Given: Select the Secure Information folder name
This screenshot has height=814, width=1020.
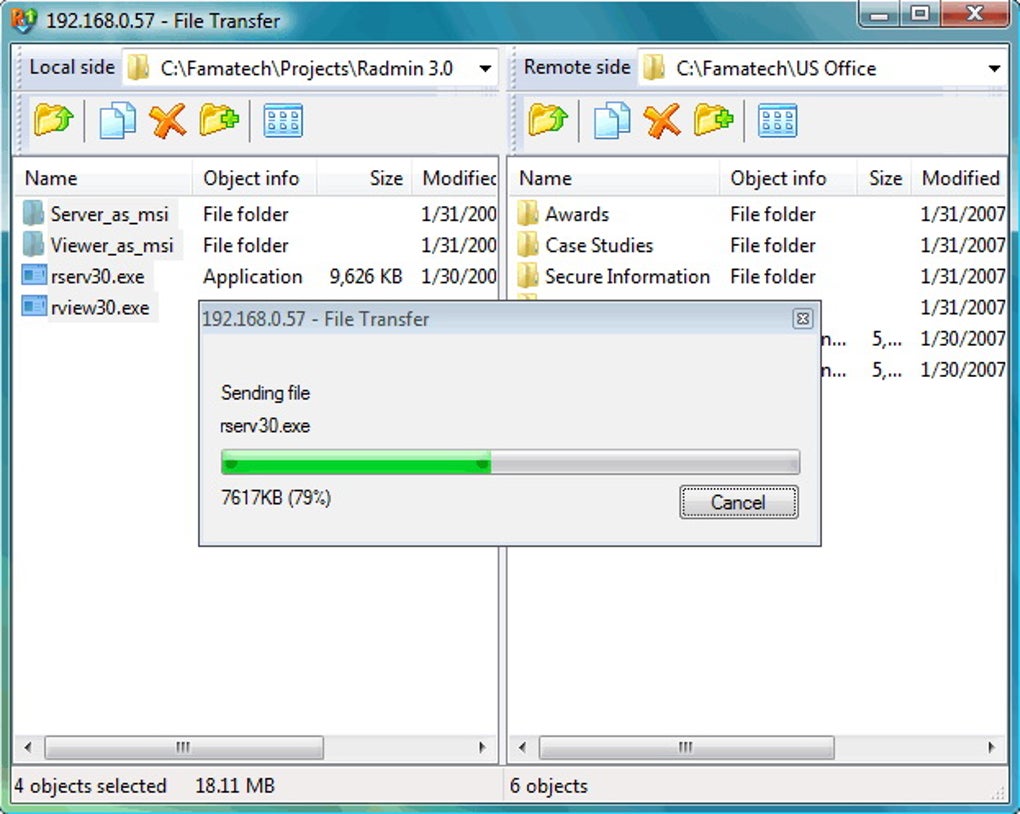Looking at the screenshot, I should point(628,277).
